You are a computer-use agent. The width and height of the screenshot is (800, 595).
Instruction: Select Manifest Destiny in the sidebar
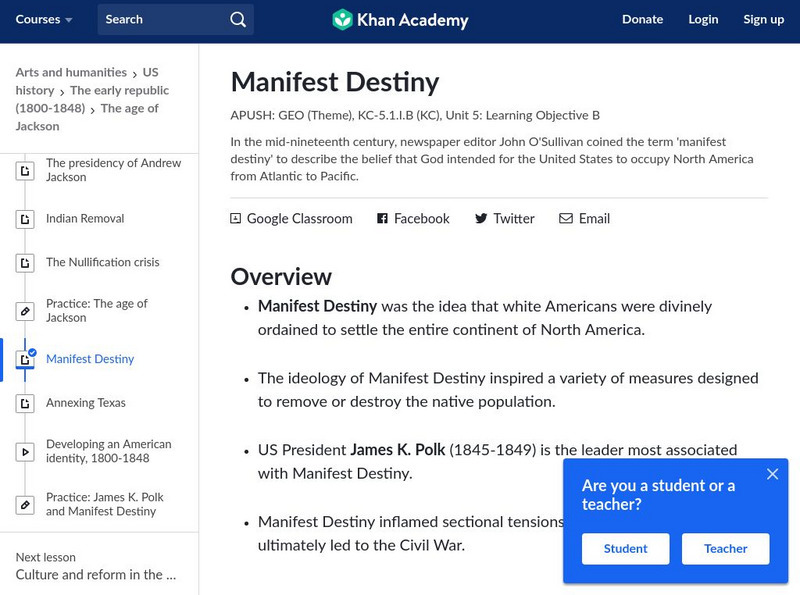click(90, 359)
